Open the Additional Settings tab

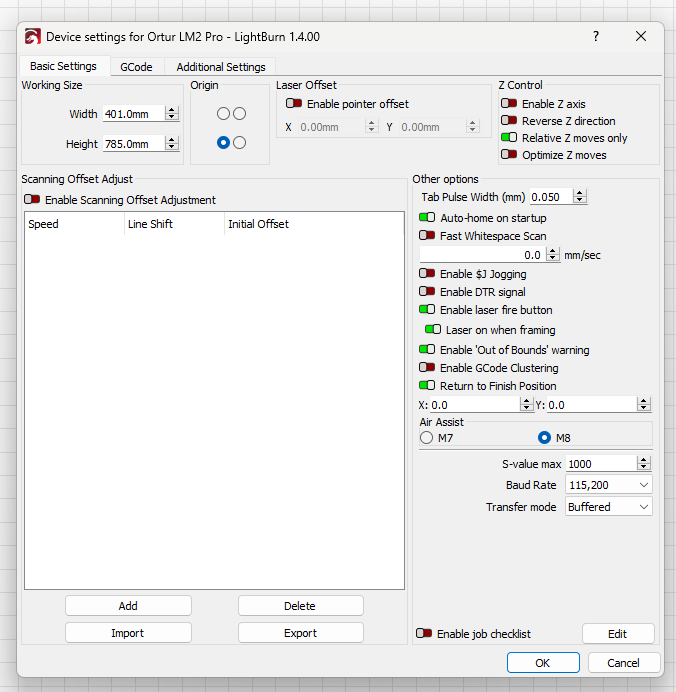tap(221, 67)
